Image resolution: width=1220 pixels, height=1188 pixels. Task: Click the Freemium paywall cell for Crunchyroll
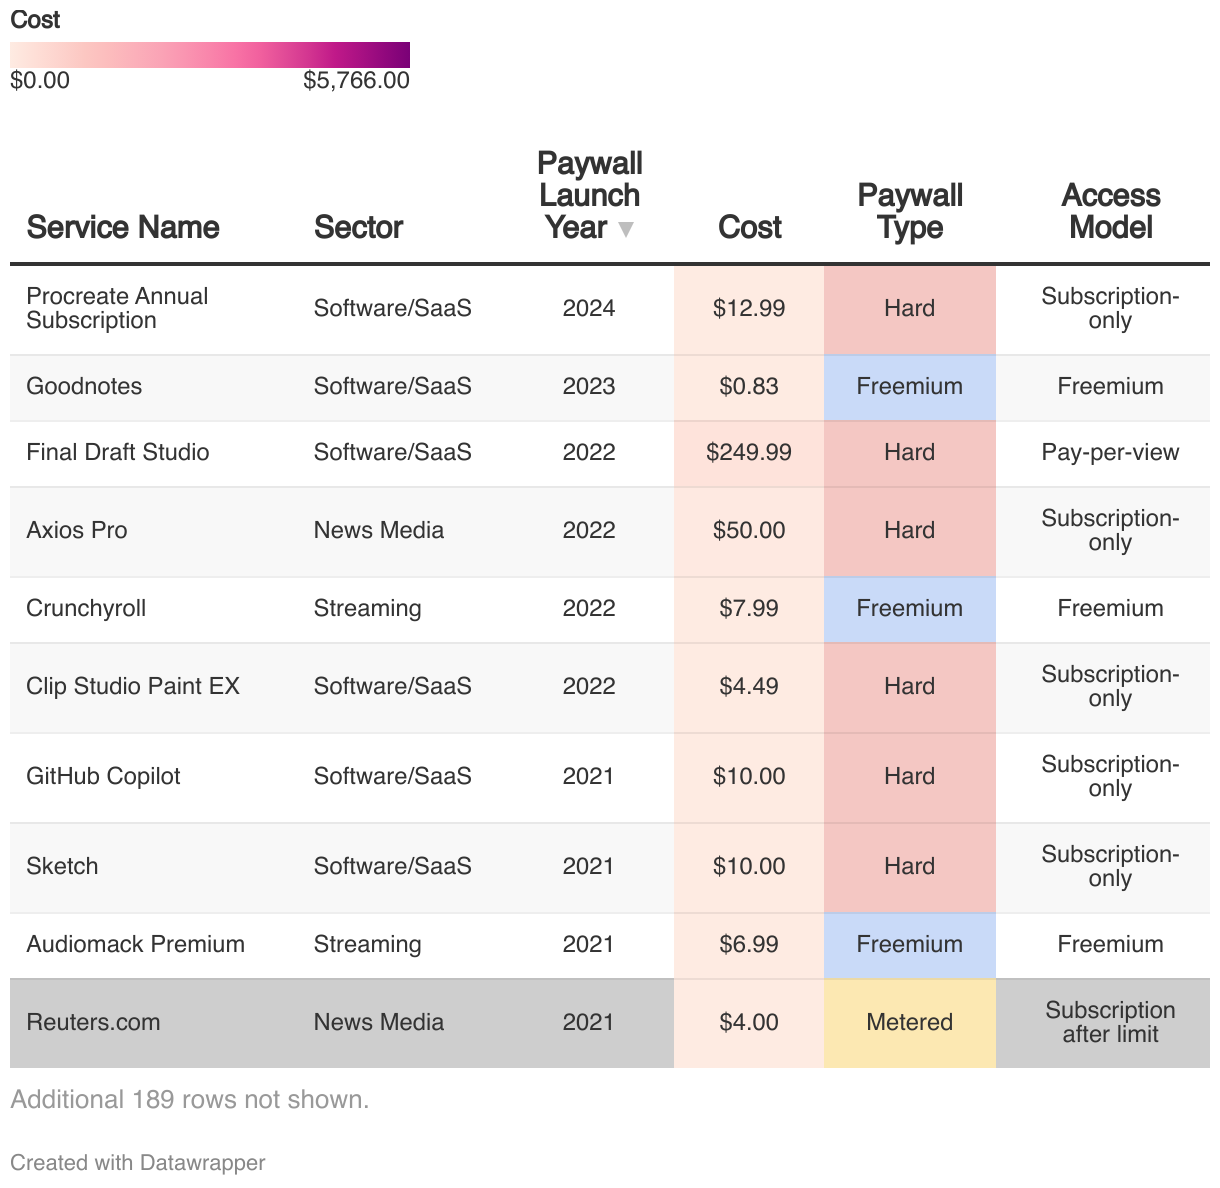(909, 608)
